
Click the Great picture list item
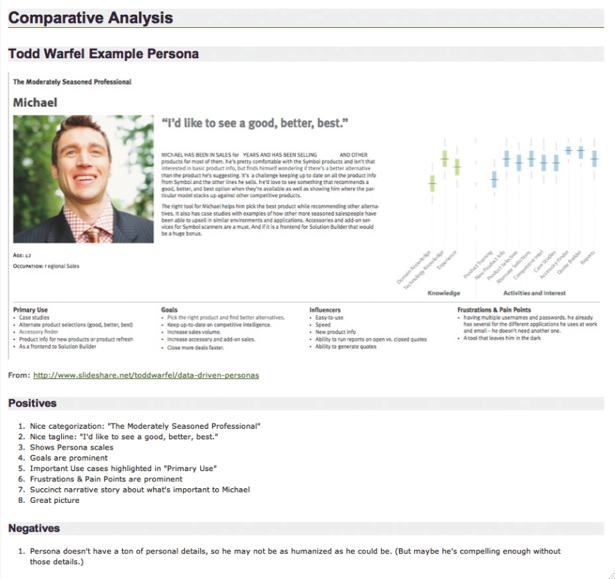coord(55,501)
